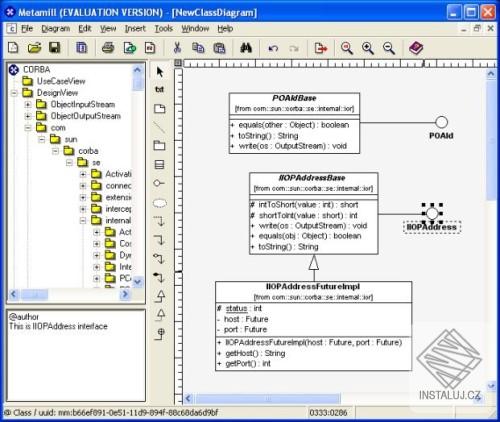Select the txt text tool
The width and height of the screenshot is (500, 422).
pos(160,89)
